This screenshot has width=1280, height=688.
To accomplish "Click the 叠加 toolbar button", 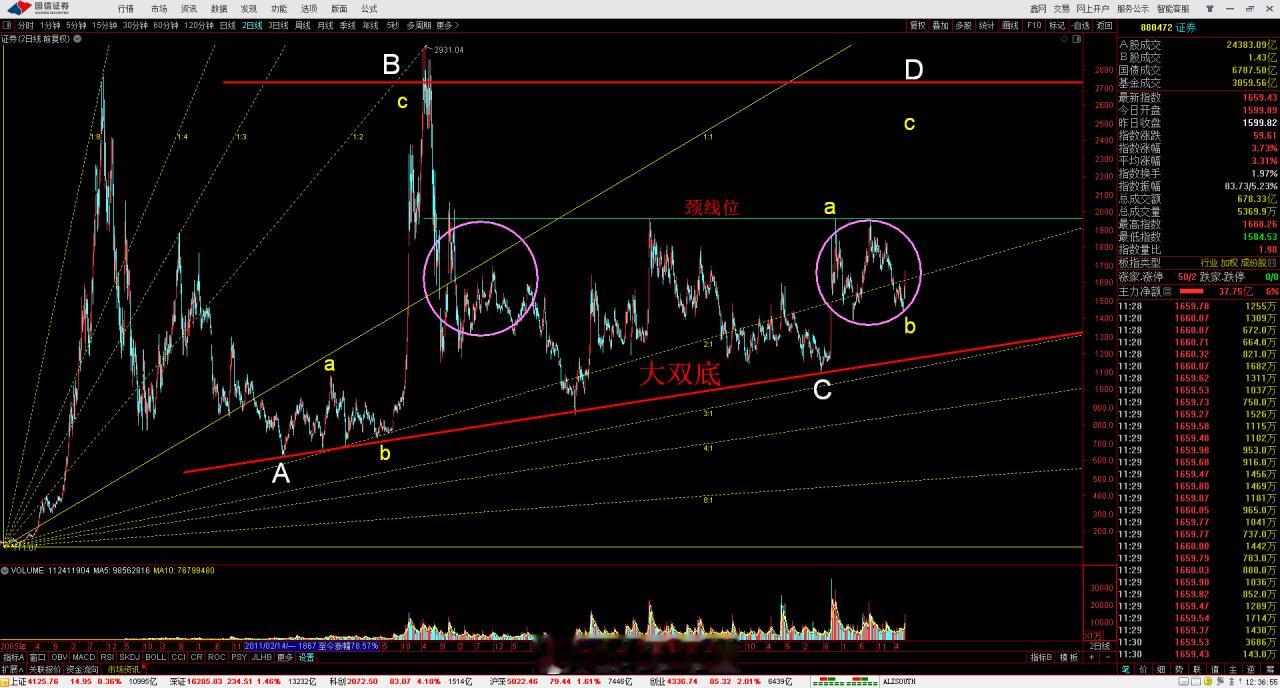I will click(940, 25).
